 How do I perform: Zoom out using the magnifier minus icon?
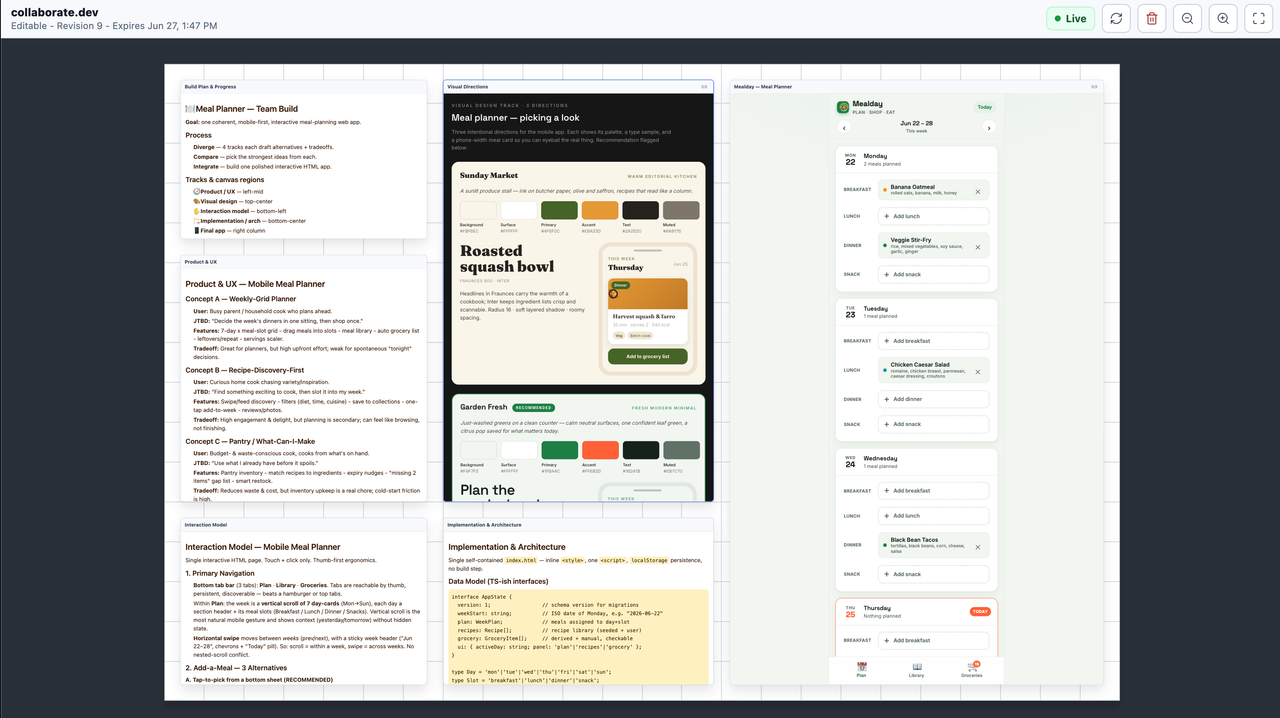[x=1187, y=18]
